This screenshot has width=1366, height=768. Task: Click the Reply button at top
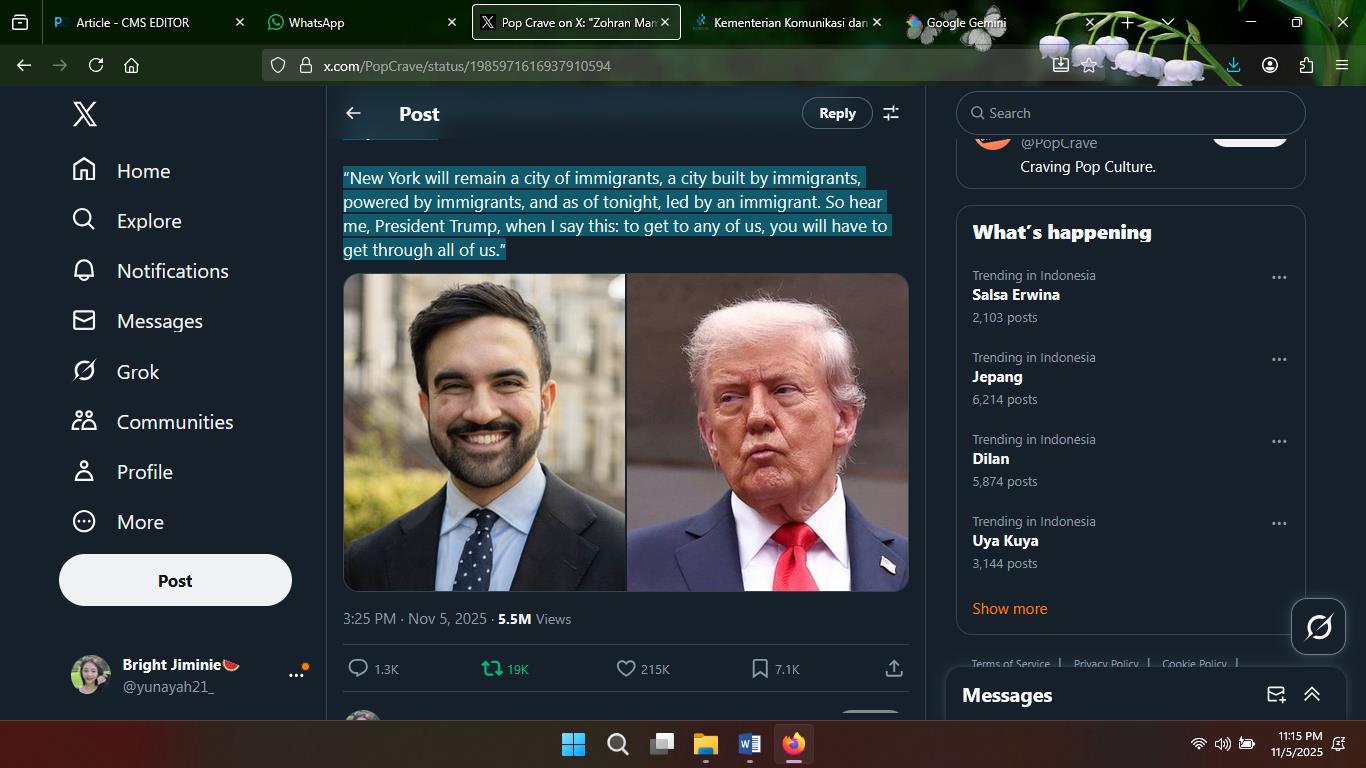pos(837,113)
